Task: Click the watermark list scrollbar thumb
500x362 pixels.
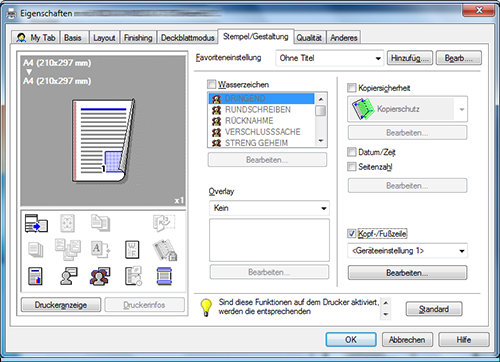Action: tap(321, 110)
